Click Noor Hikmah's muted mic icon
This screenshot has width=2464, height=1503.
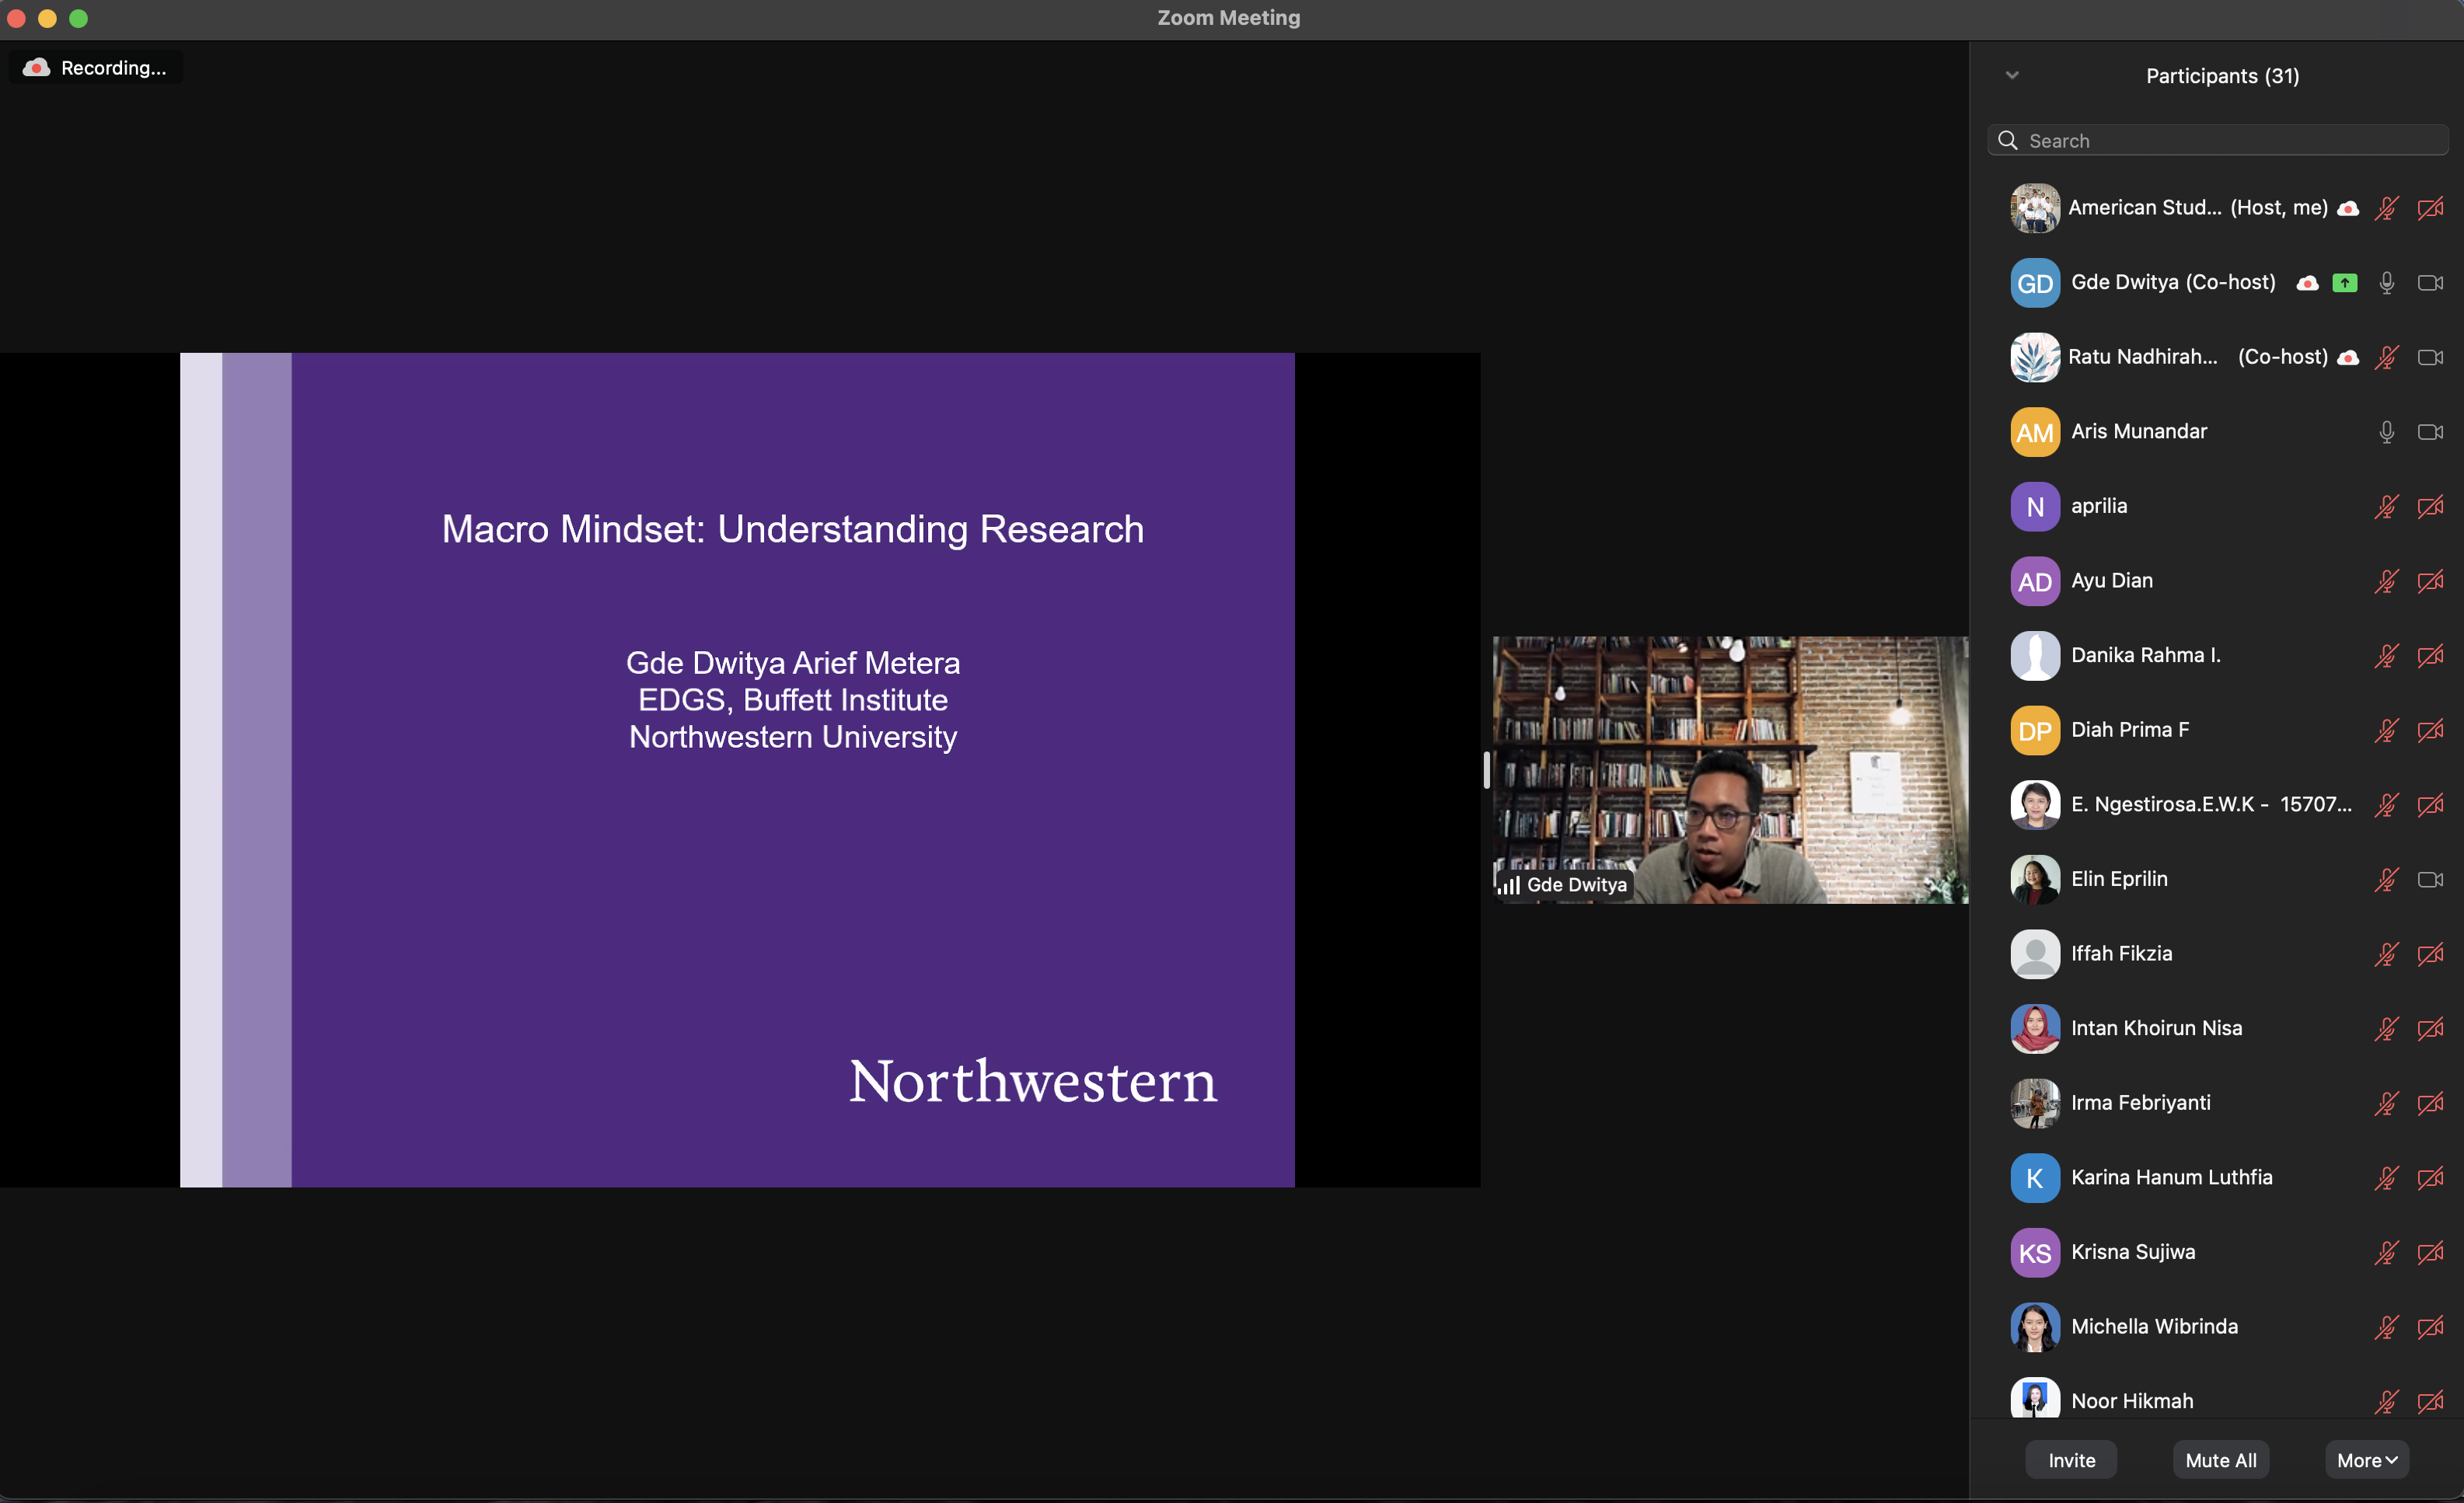pos(2386,1402)
